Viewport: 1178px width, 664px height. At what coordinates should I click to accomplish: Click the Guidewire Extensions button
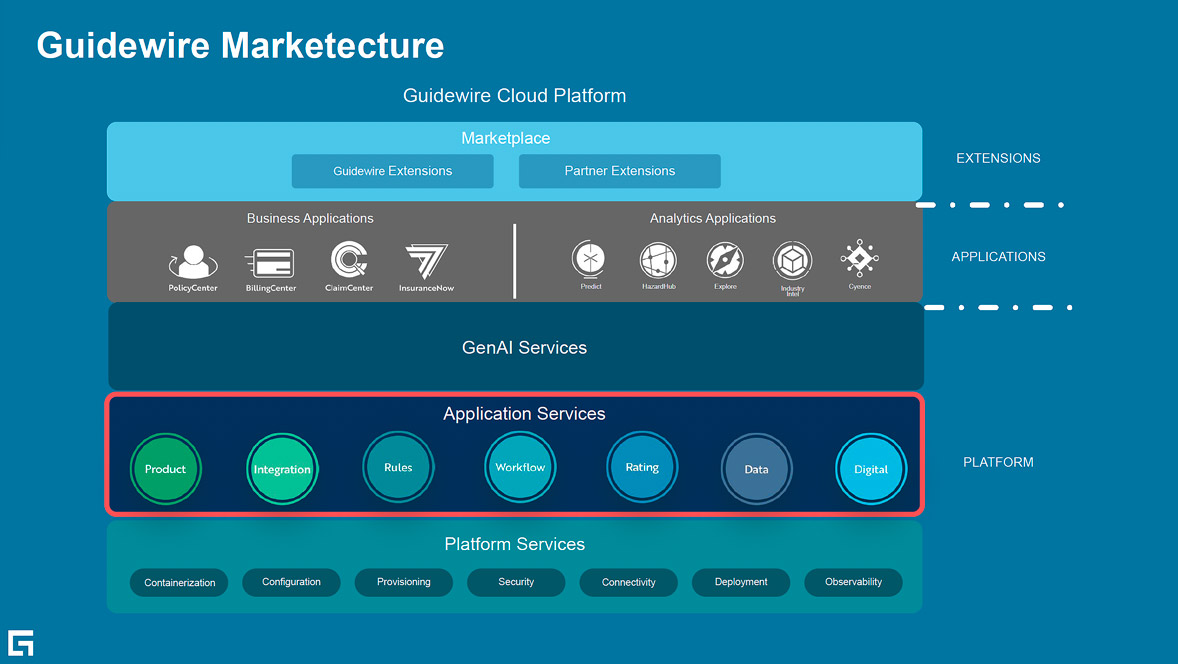pyautogui.click(x=392, y=171)
